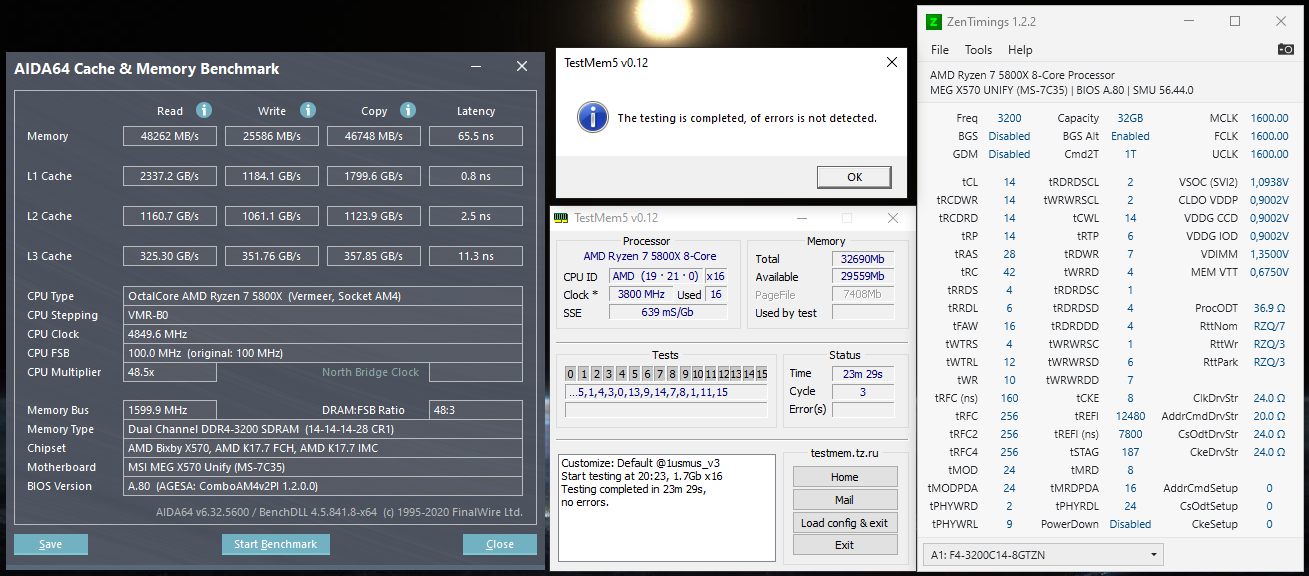Open the A1: F4-3200C14-8GTZN module dropdown

point(1043,554)
